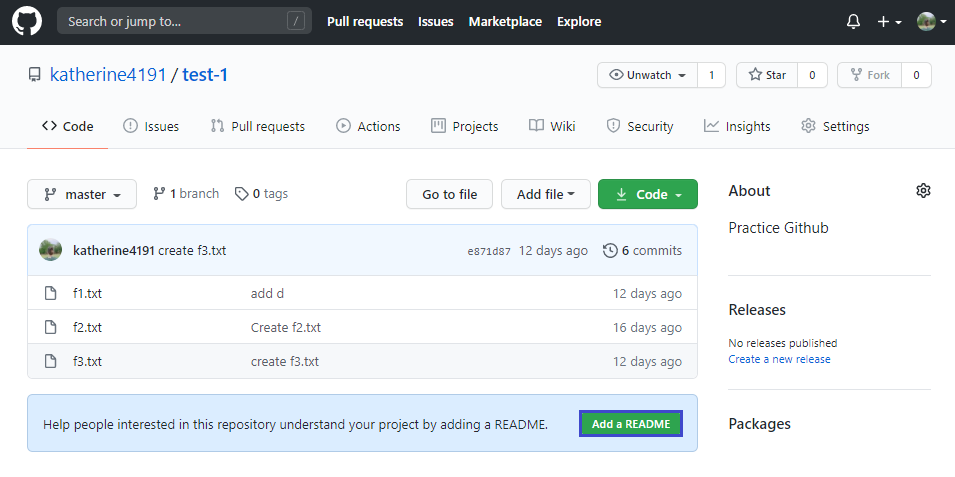Click the Go to file button

(449, 194)
